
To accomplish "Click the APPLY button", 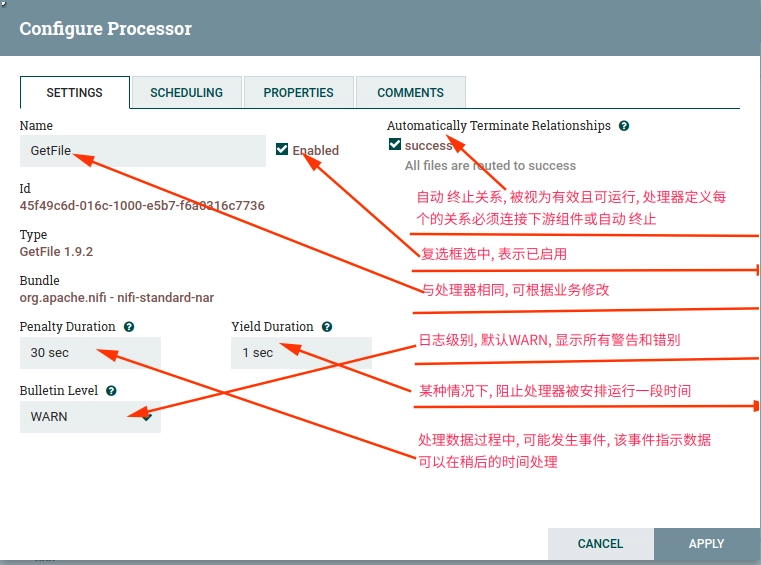I will point(707,544).
